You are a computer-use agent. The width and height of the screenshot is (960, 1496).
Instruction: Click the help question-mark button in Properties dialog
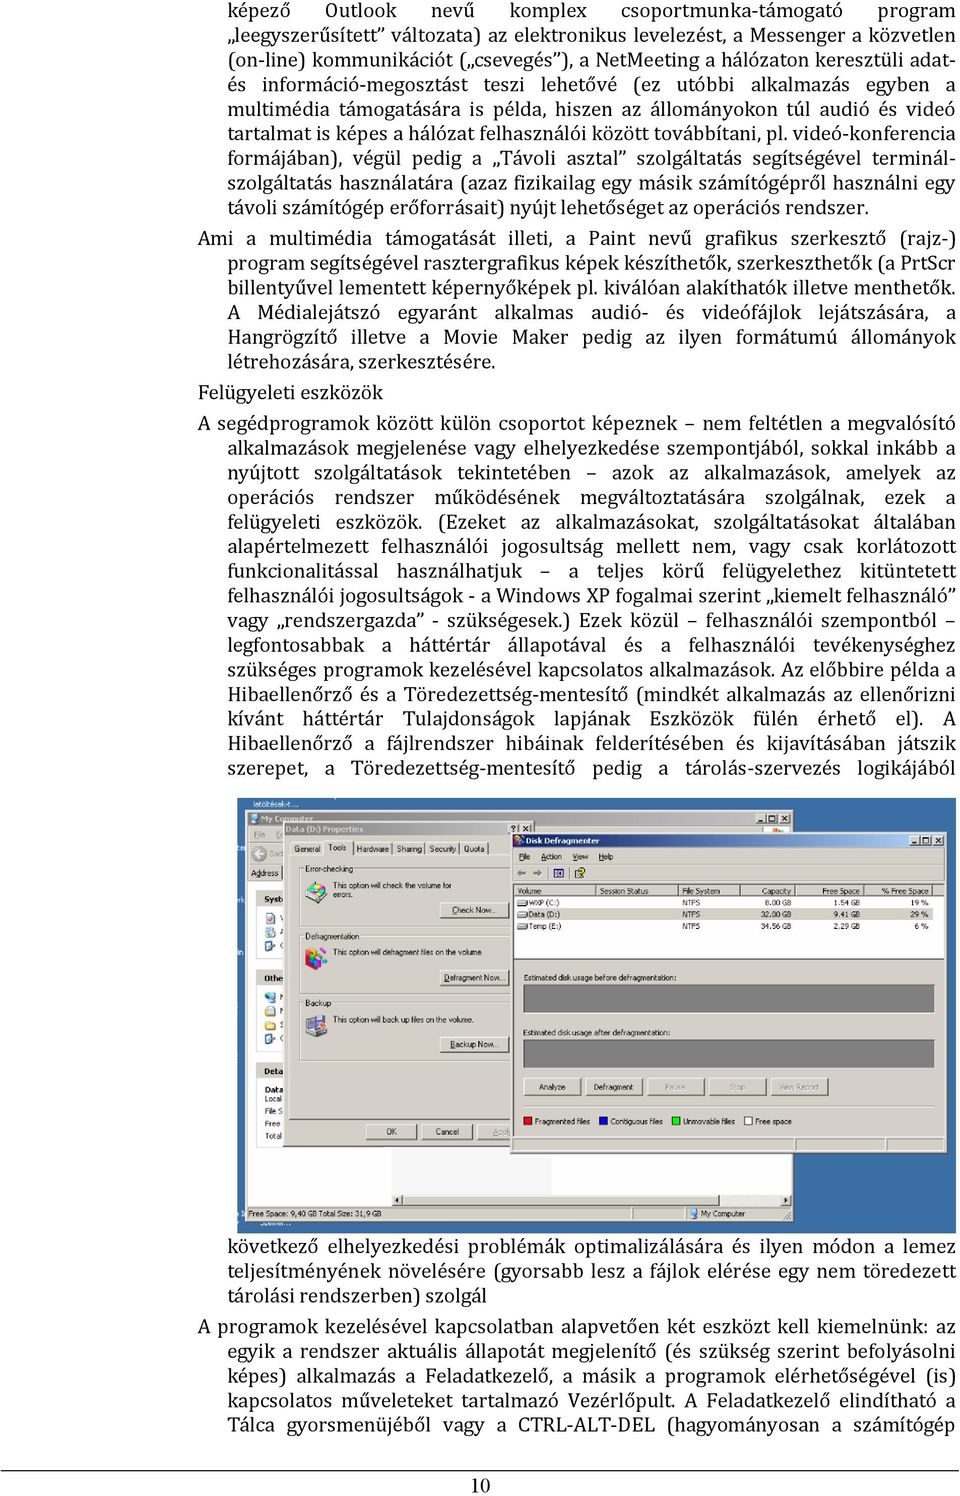pyautogui.click(x=514, y=828)
